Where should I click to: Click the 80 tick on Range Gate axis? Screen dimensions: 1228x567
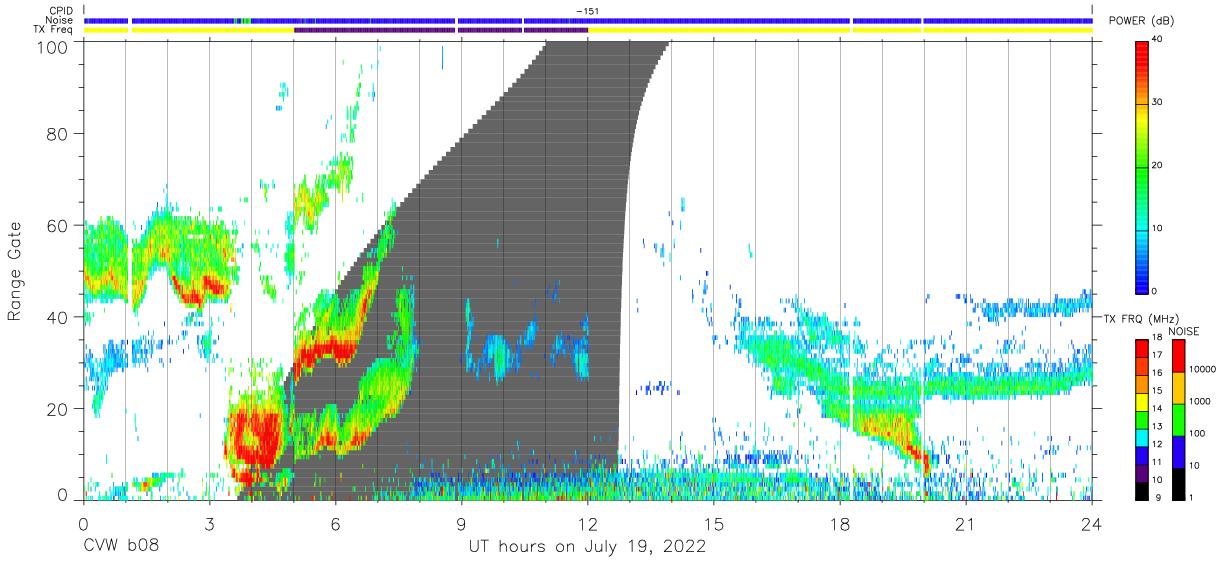(x=58, y=134)
